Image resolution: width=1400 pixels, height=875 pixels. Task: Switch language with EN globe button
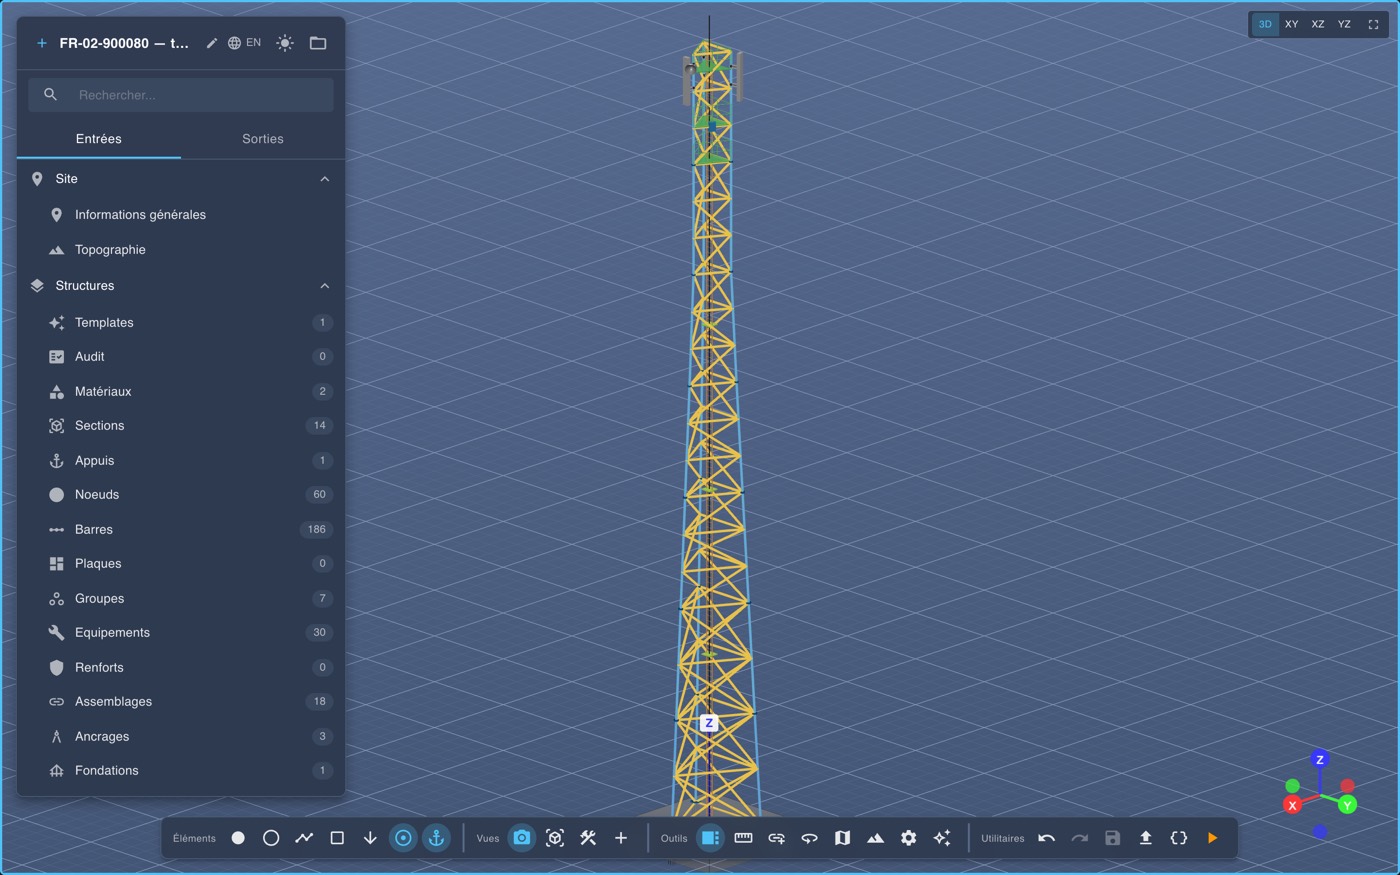pyautogui.click(x=244, y=43)
